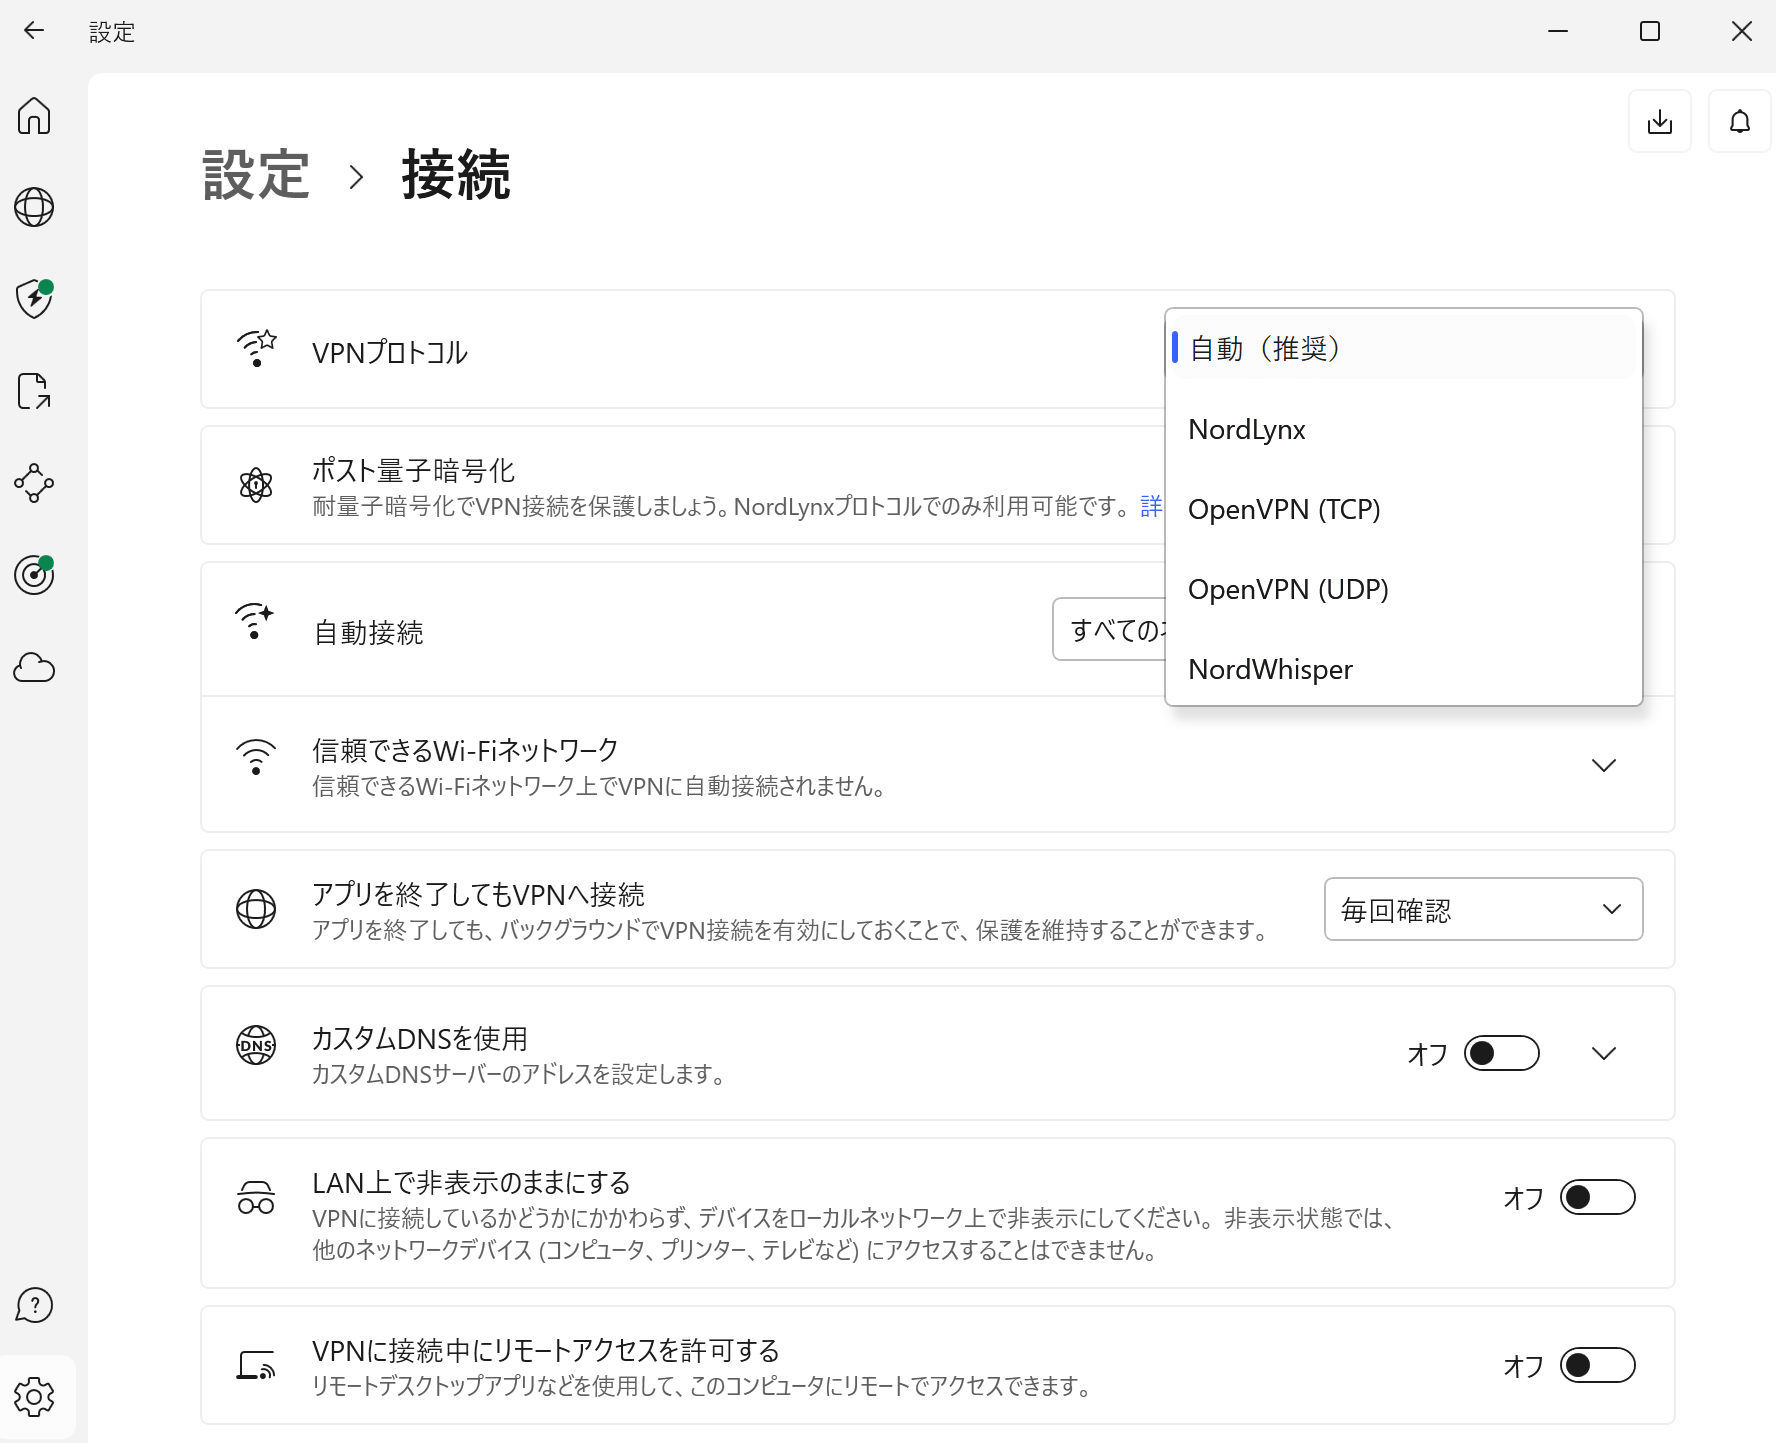Toggle カスタムDNSを使用 switch
The height and width of the screenshot is (1443, 1776).
[x=1501, y=1053]
